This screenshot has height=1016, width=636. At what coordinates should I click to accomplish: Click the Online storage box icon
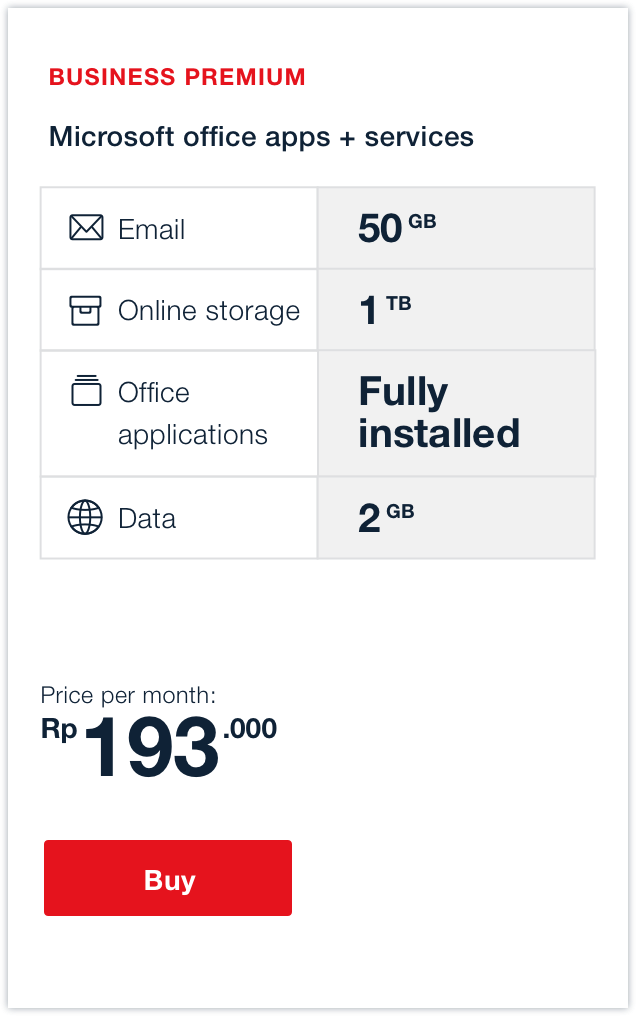(86, 311)
